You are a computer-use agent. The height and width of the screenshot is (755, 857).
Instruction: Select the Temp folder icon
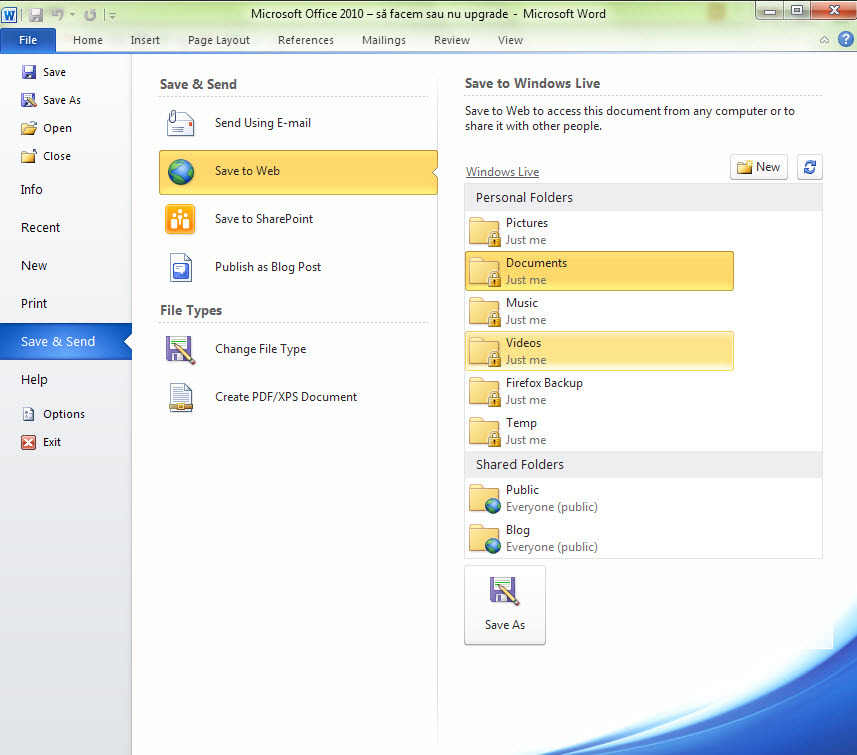(x=485, y=431)
